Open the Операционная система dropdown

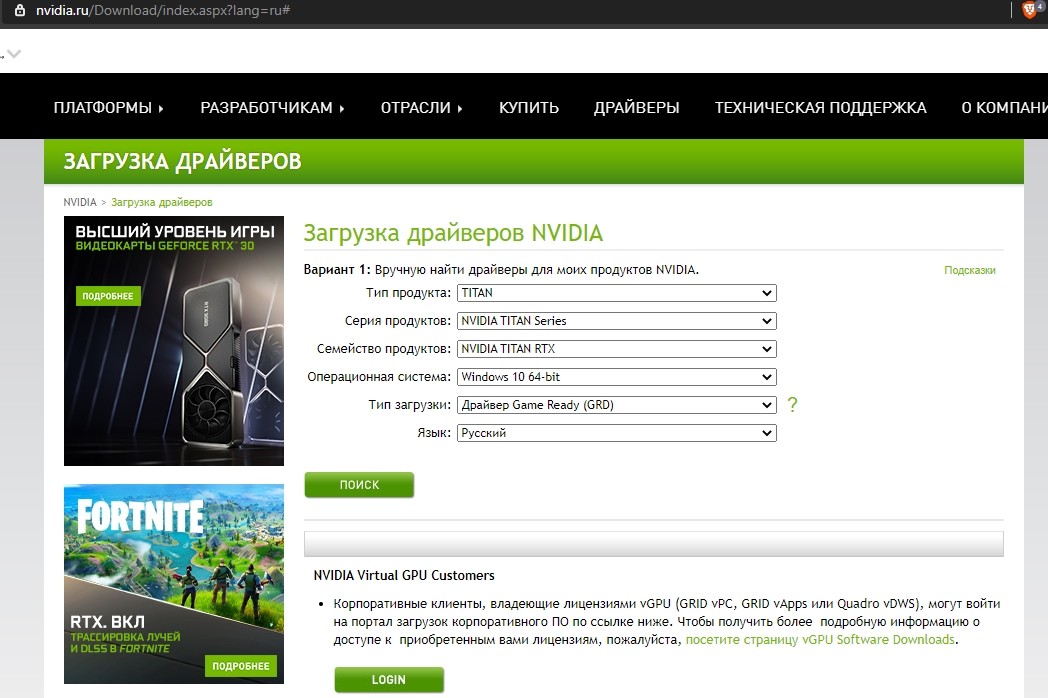[616, 377]
